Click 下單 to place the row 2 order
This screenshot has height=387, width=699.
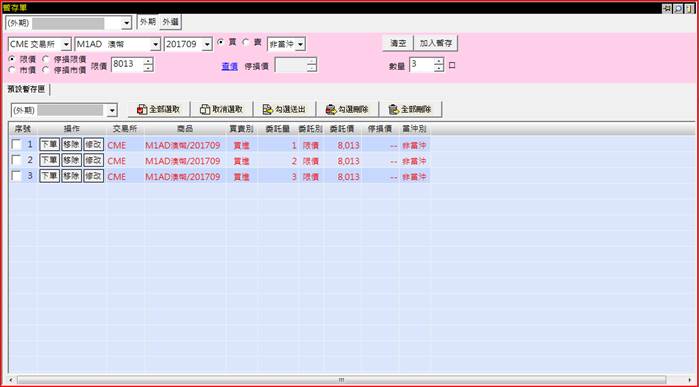pyautogui.click(x=49, y=160)
